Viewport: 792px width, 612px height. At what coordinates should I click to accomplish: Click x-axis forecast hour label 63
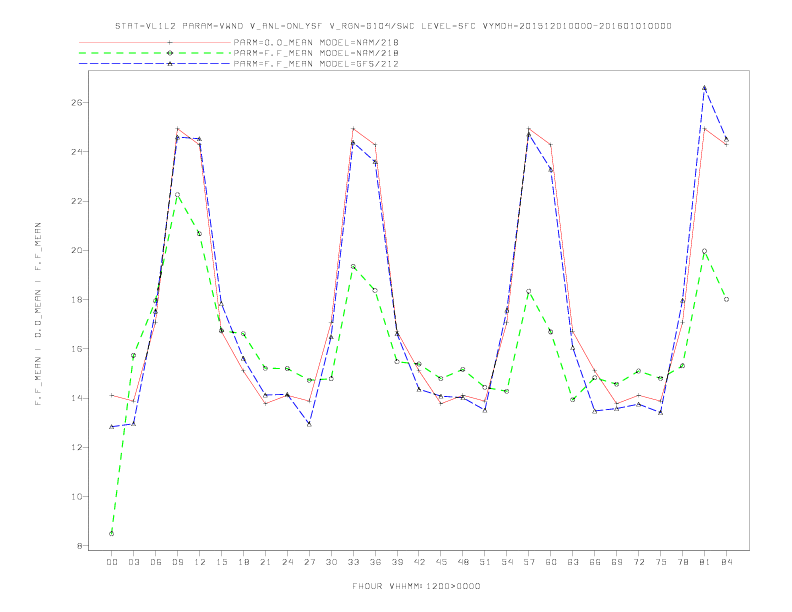click(x=573, y=562)
